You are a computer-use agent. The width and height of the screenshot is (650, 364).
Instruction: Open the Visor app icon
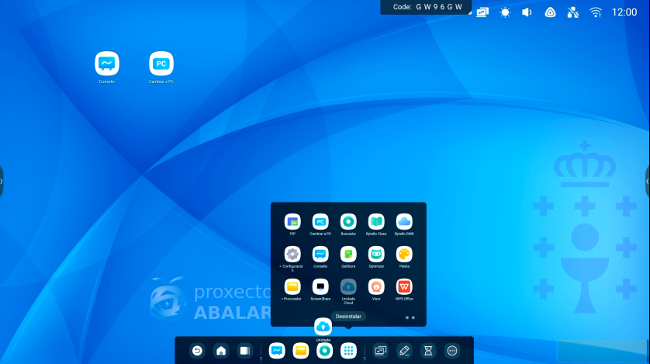[376, 286]
